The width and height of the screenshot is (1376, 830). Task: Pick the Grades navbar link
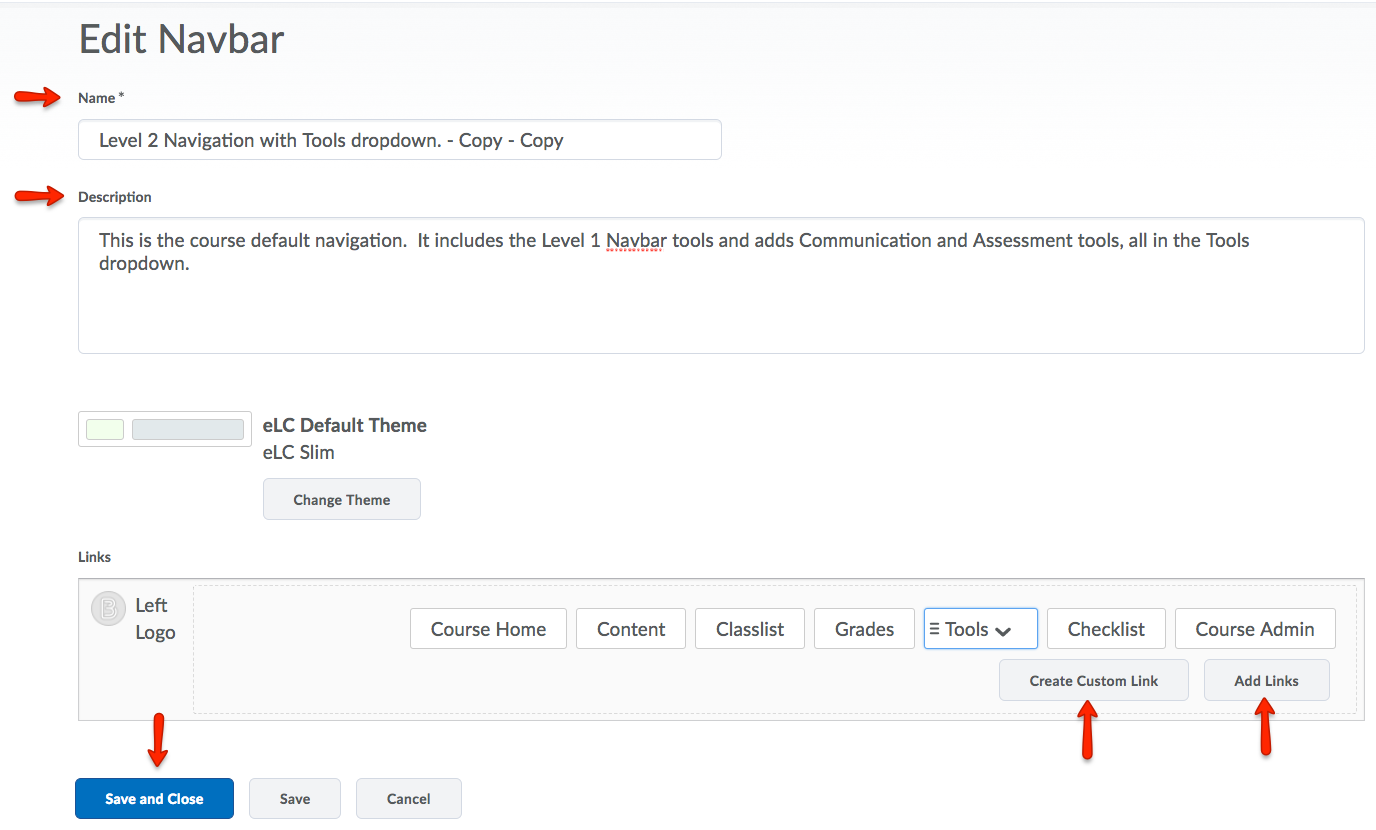(x=864, y=629)
